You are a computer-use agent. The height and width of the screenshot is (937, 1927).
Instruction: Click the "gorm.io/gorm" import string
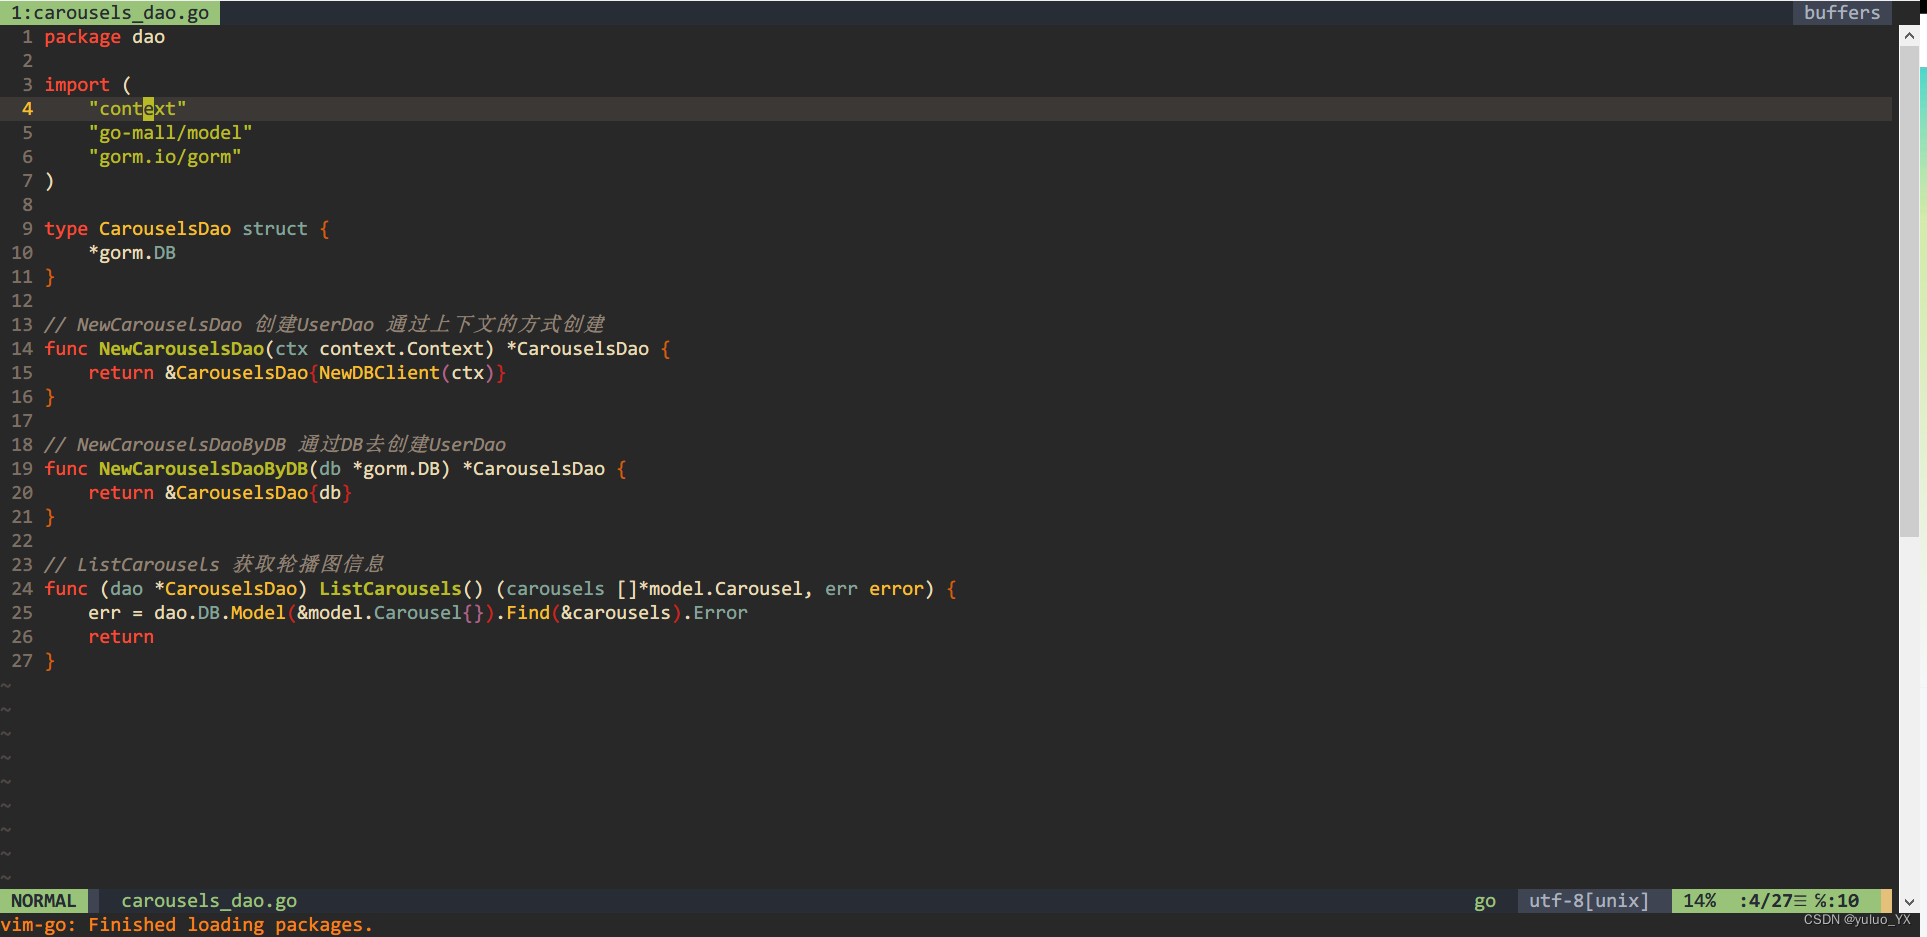pos(165,157)
